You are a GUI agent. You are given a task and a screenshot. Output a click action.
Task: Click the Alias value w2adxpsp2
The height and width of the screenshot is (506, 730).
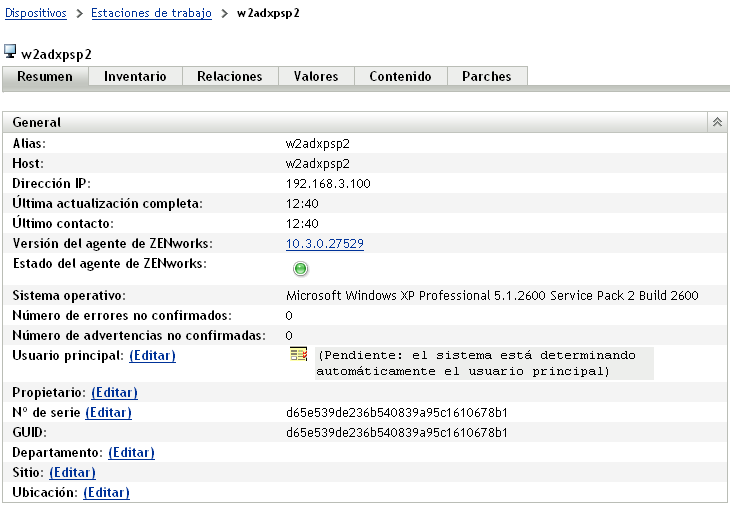point(318,143)
